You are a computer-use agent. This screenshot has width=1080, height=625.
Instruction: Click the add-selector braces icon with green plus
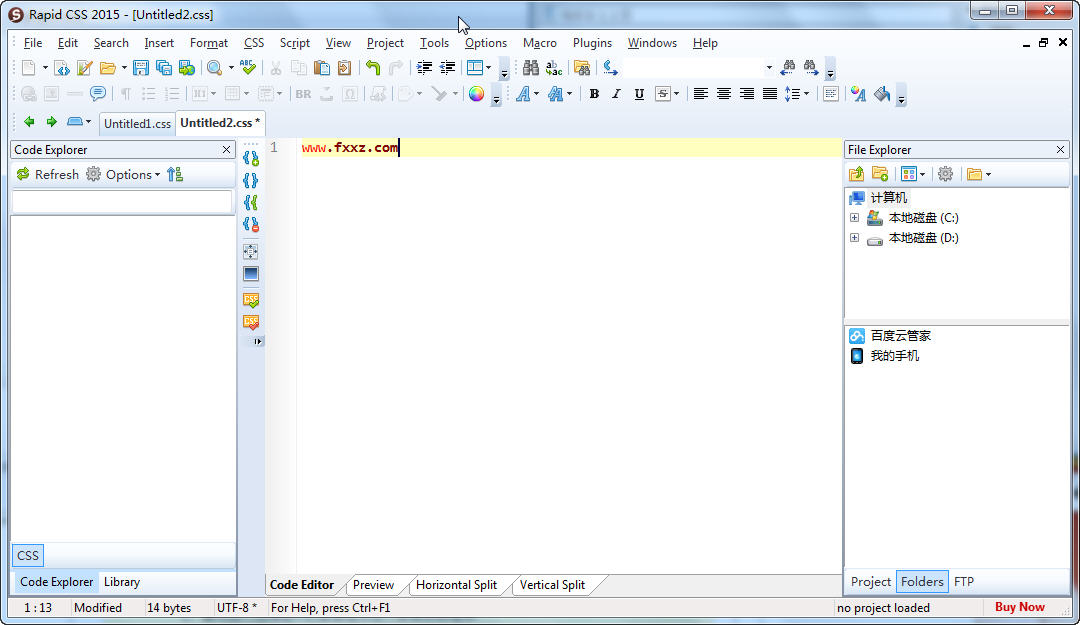(251, 158)
